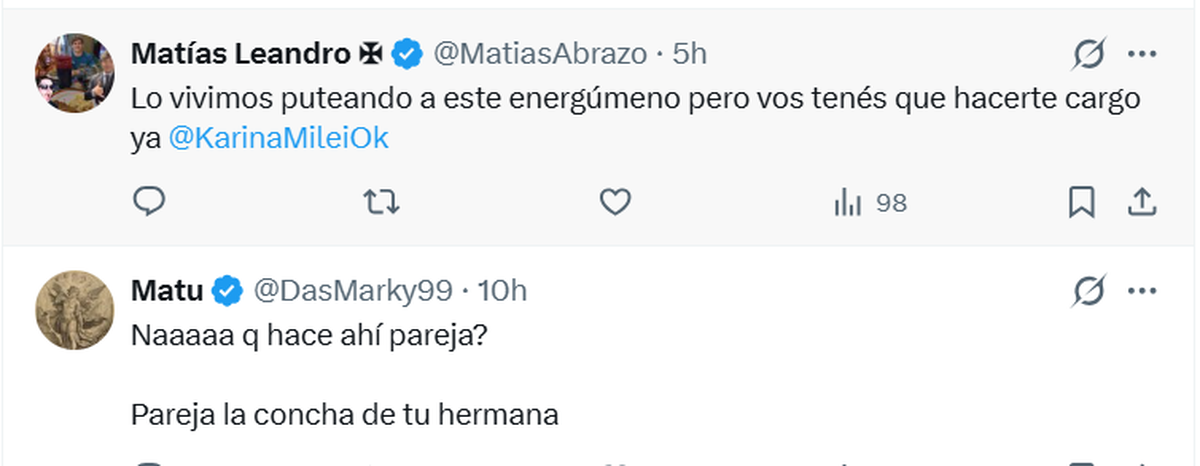The image size is (1200, 466).
Task: Open Matu's profile avatar
Action: (x=75, y=310)
